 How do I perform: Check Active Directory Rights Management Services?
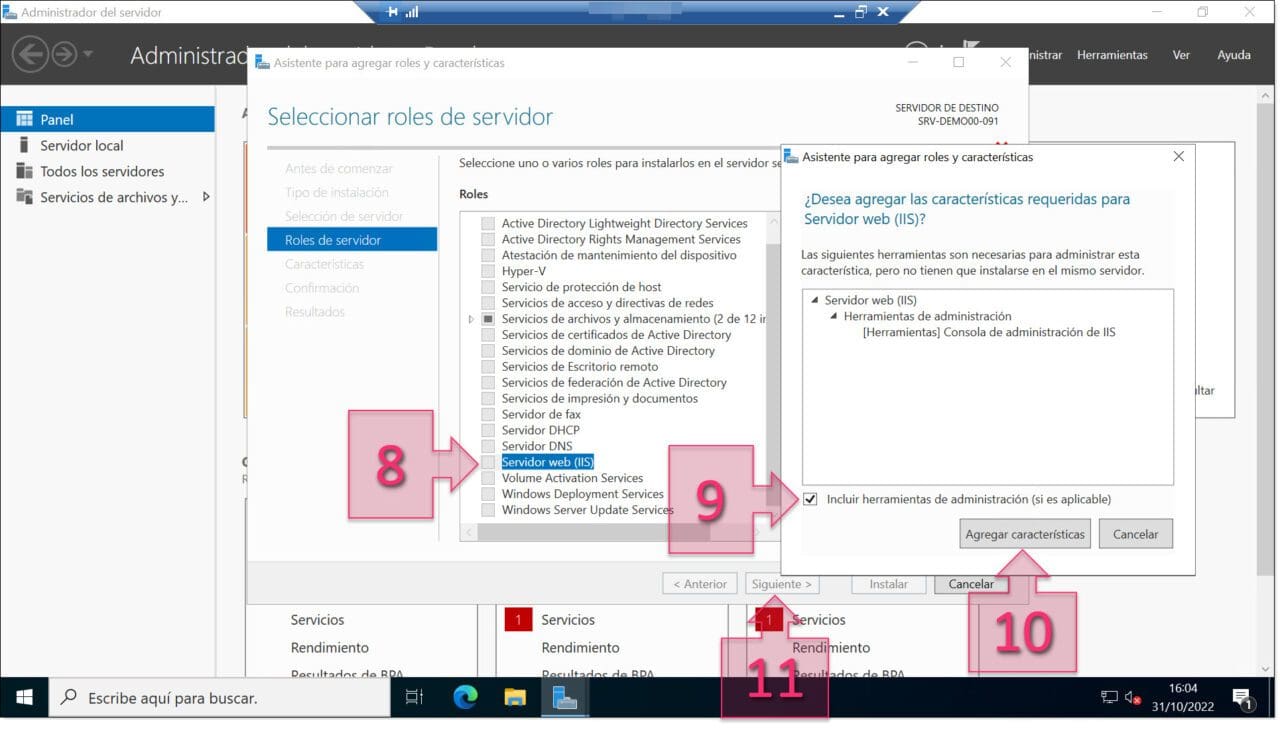click(488, 239)
